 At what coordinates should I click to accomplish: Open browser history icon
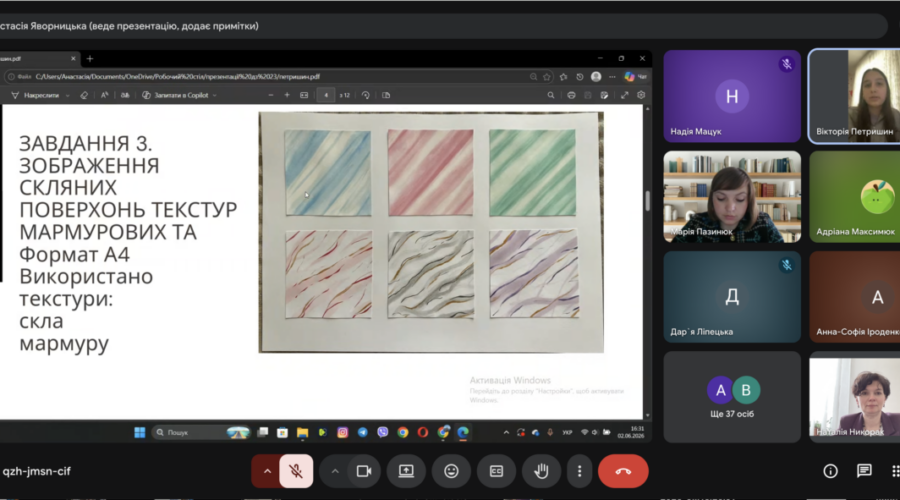click(580, 76)
